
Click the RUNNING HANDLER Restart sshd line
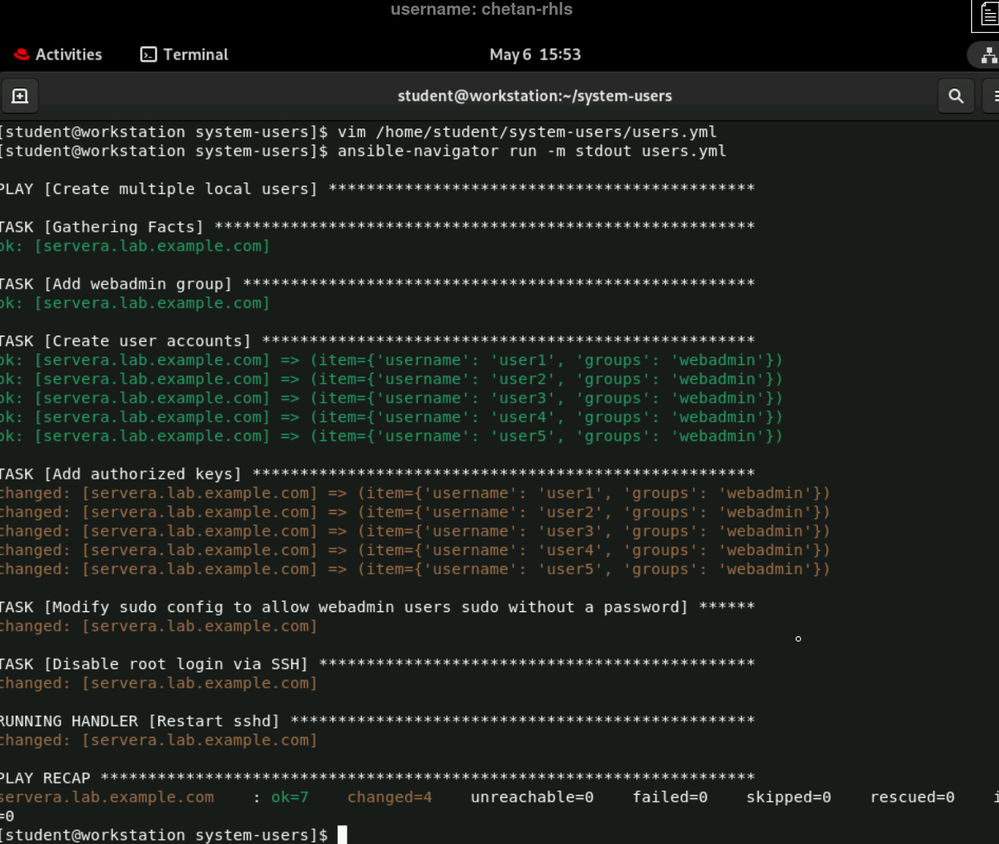[x=140, y=721]
